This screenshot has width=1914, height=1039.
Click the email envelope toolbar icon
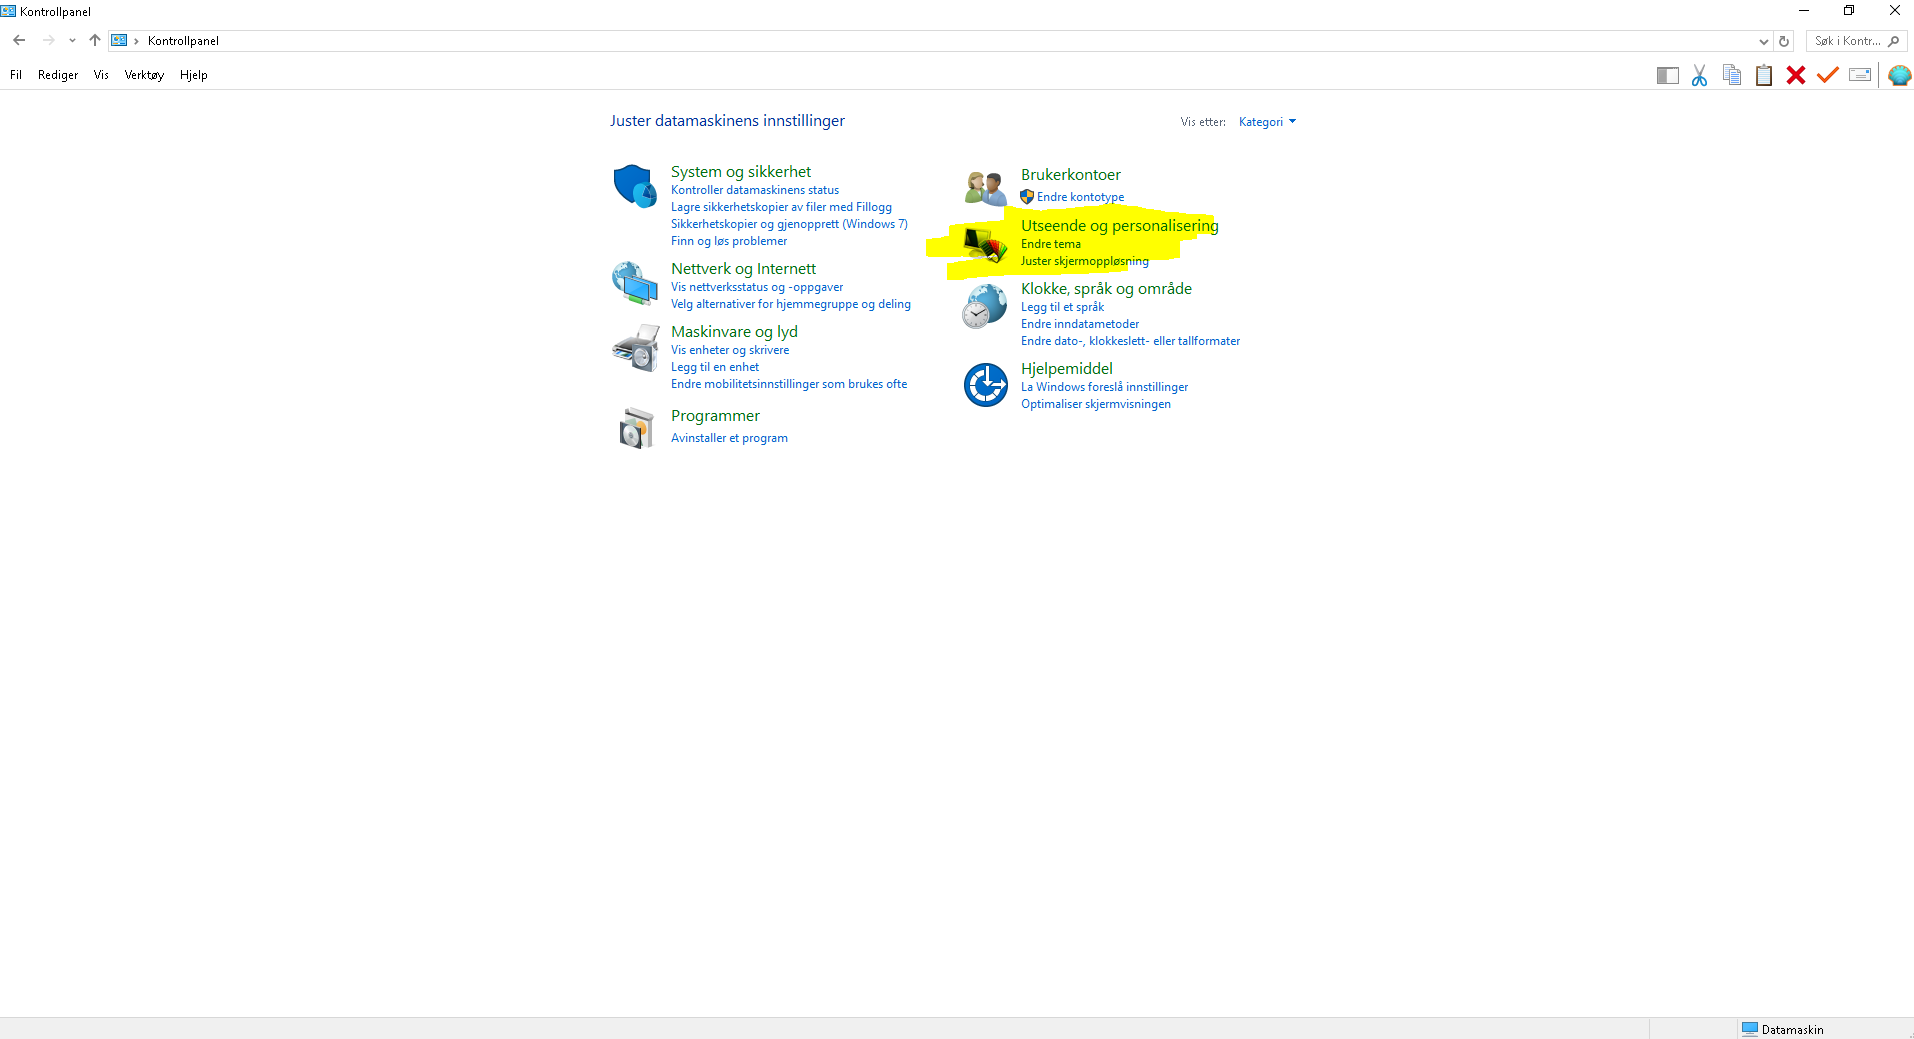pyautogui.click(x=1860, y=75)
